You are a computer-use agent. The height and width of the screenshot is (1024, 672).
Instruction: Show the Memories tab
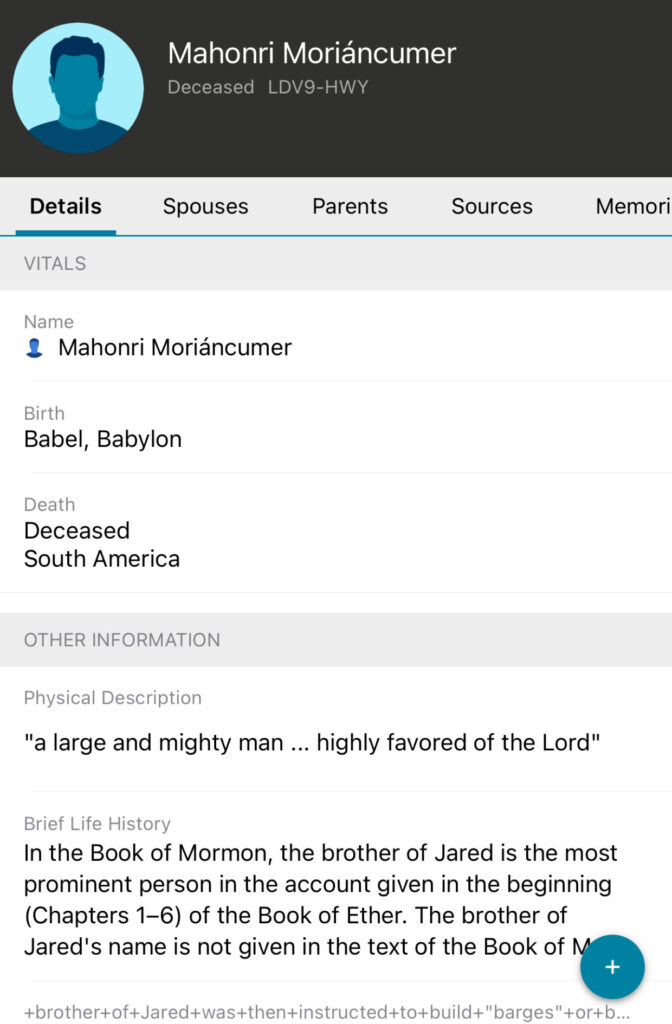pyautogui.click(x=633, y=207)
